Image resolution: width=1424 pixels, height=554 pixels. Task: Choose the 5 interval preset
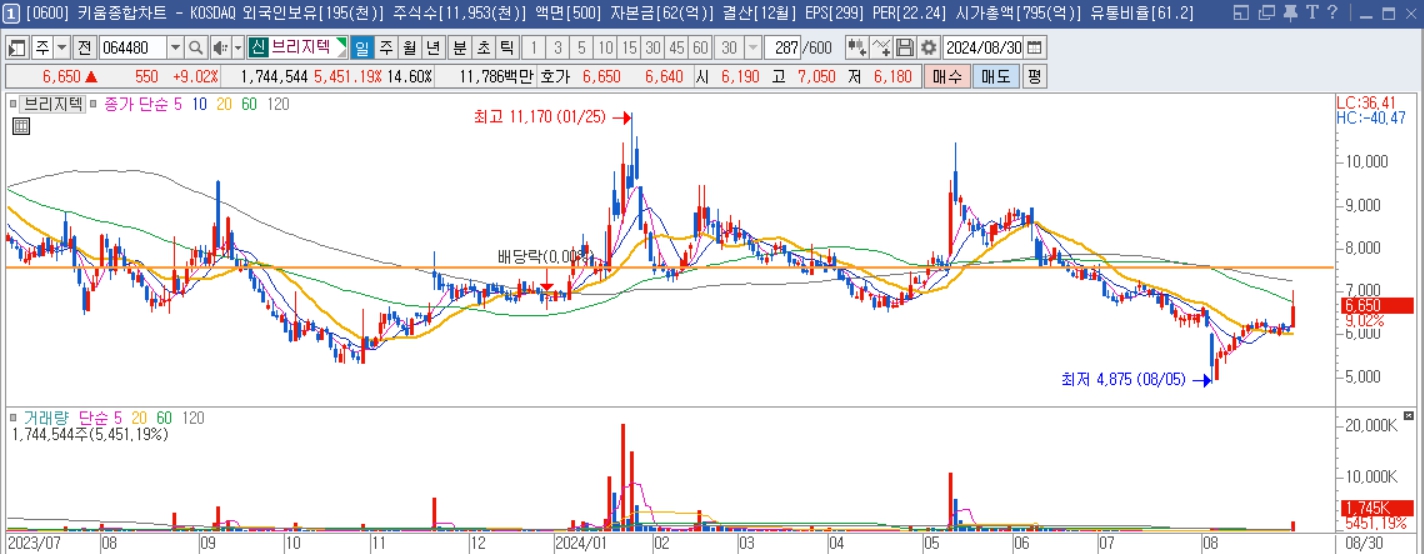tap(581, 48)
